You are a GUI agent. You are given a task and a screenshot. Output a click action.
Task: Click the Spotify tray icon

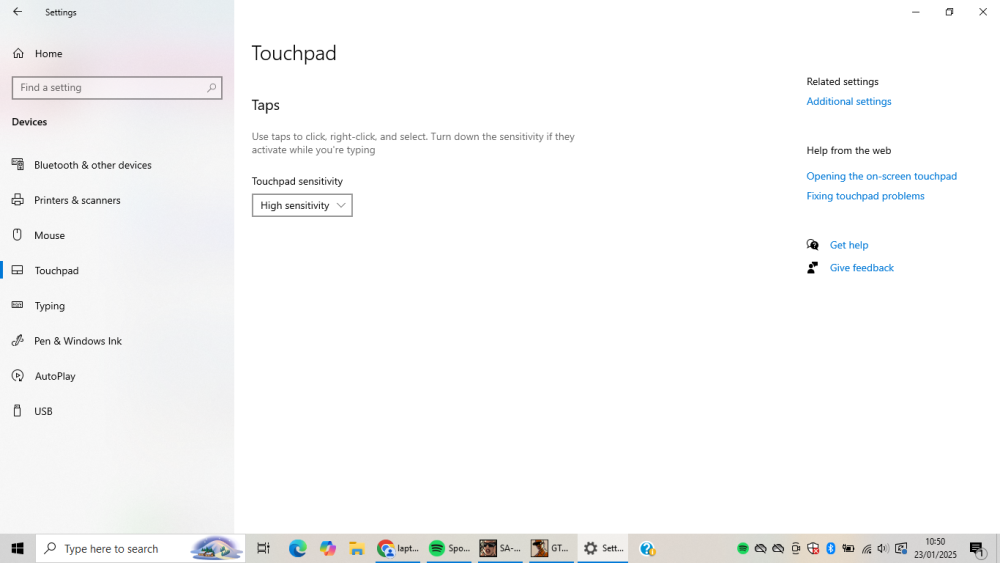[743, 548]
